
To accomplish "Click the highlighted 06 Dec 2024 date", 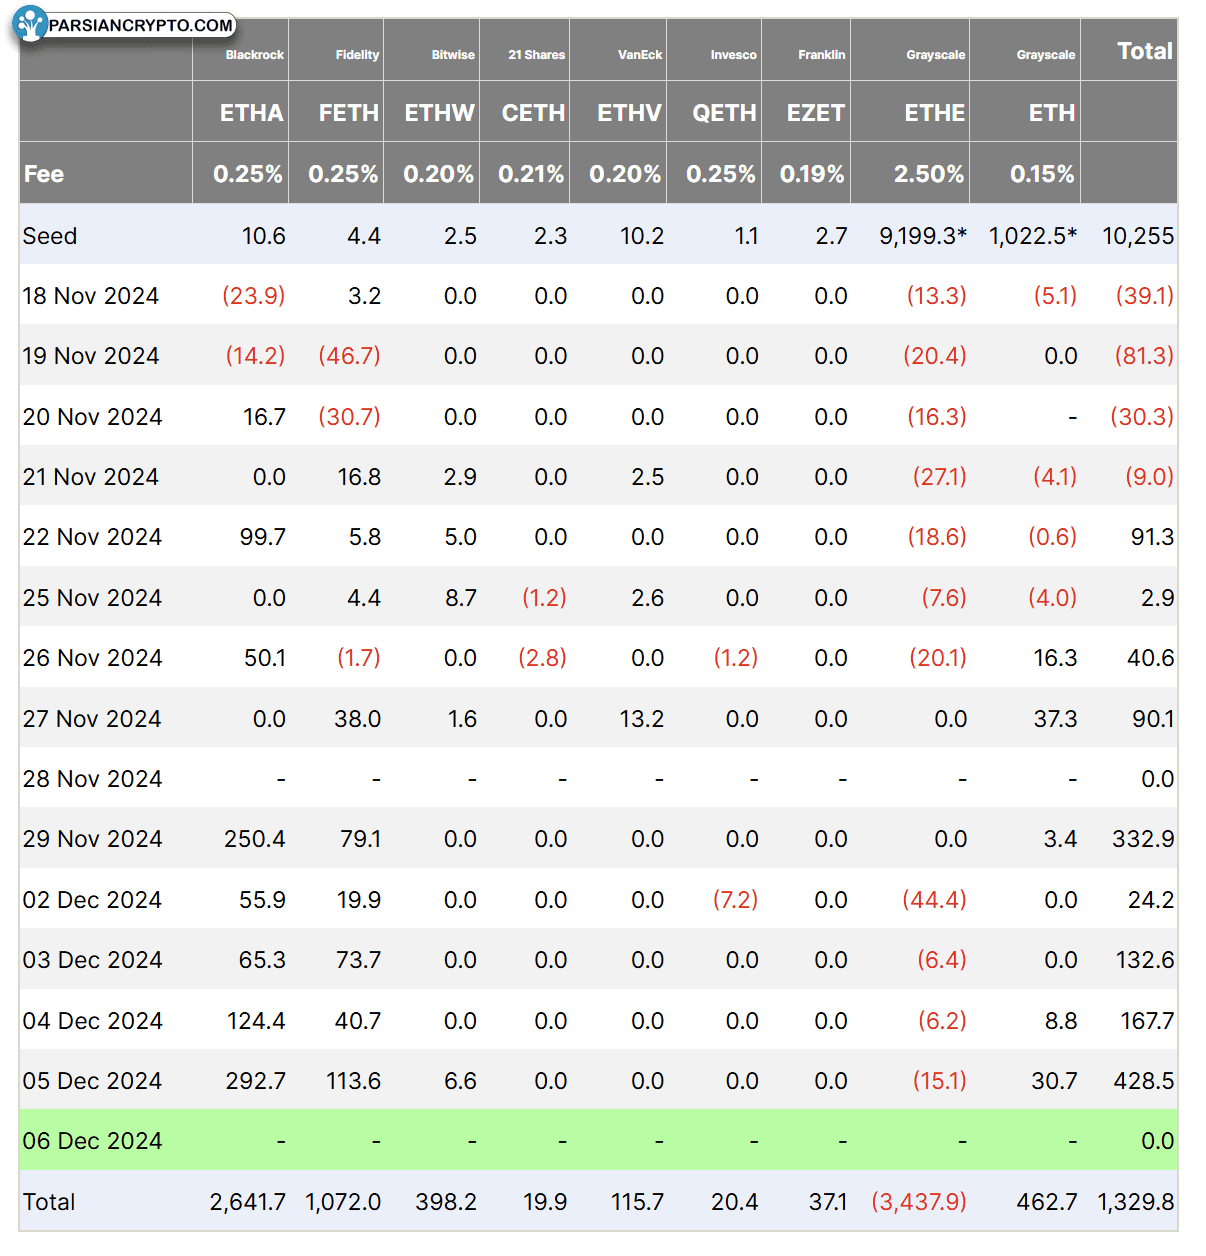I will (x=92, y=1141).
